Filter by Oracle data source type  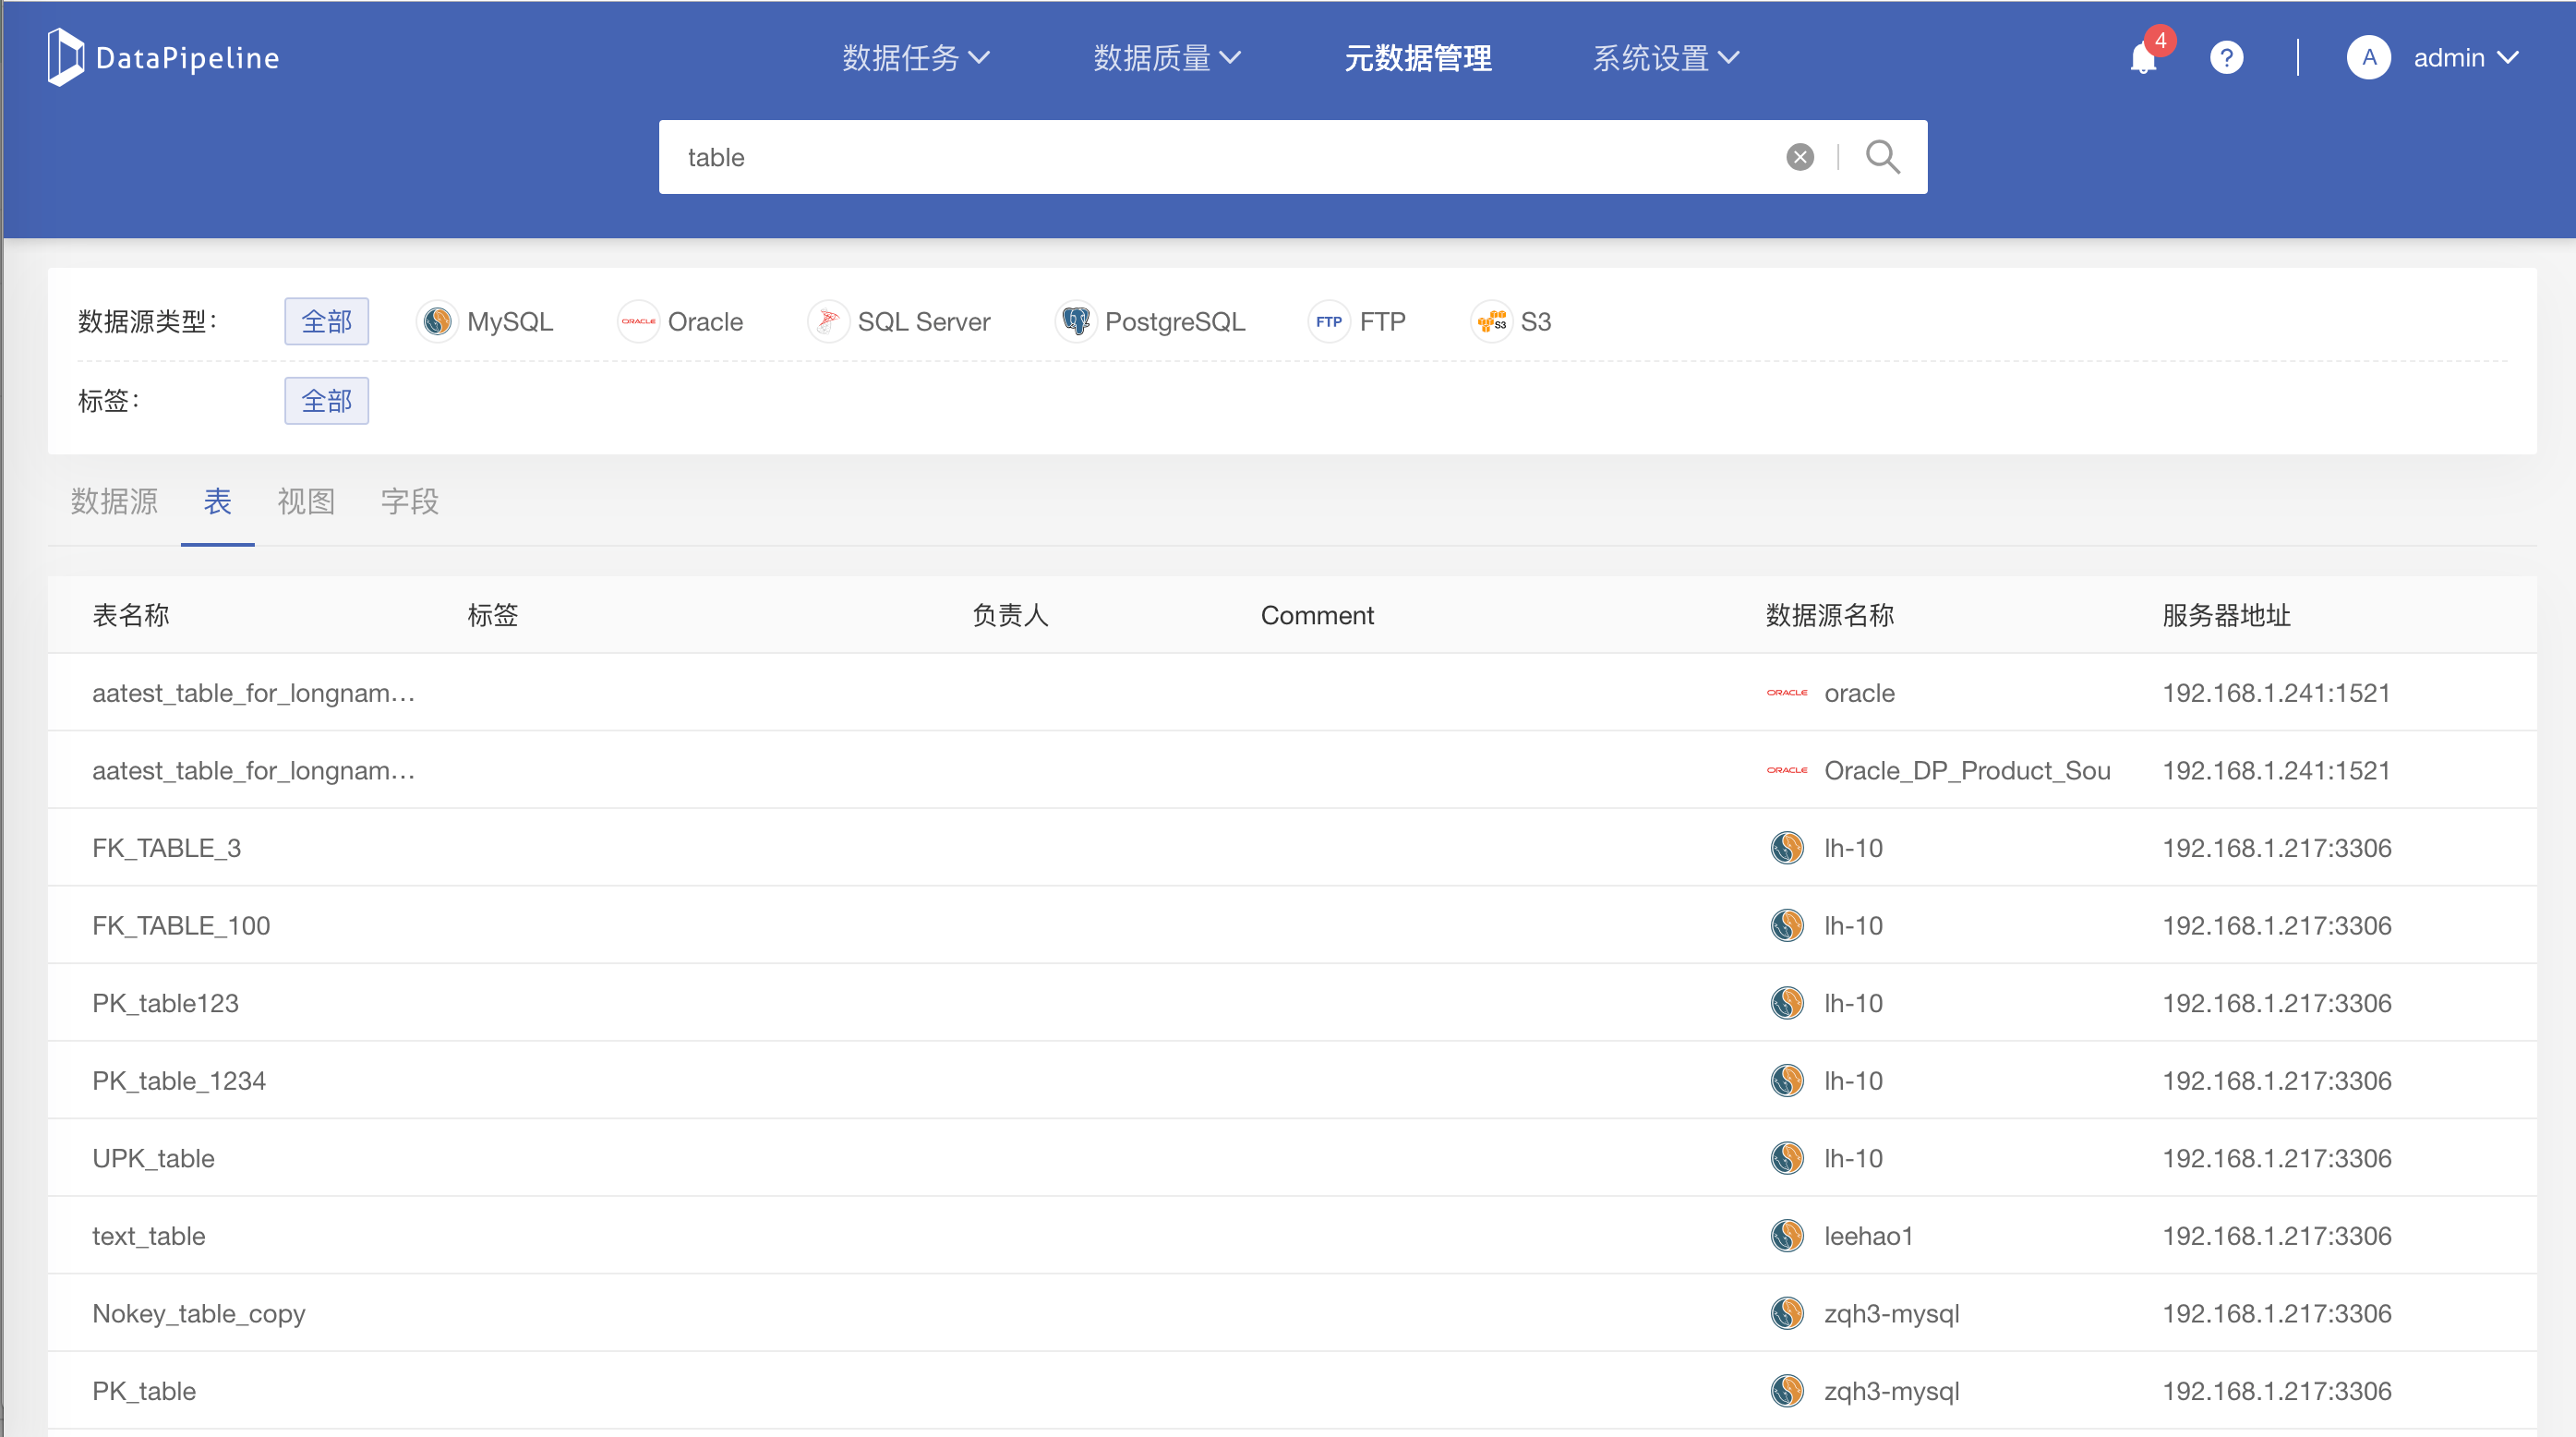[681, 322]
